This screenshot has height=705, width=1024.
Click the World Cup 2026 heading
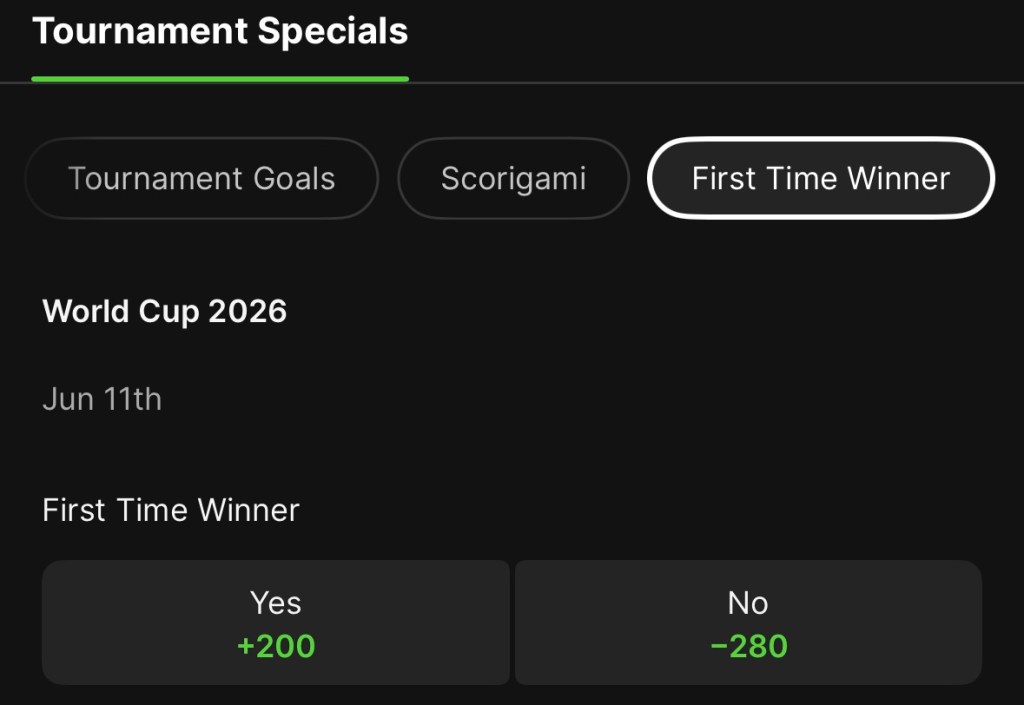click(x=165, y=311)
